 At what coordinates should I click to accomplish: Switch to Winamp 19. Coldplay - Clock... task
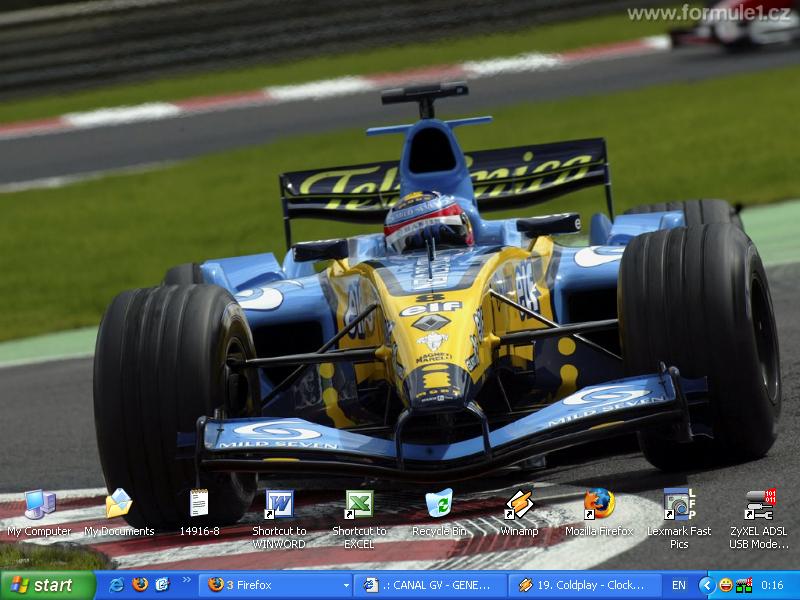[585, 585]
